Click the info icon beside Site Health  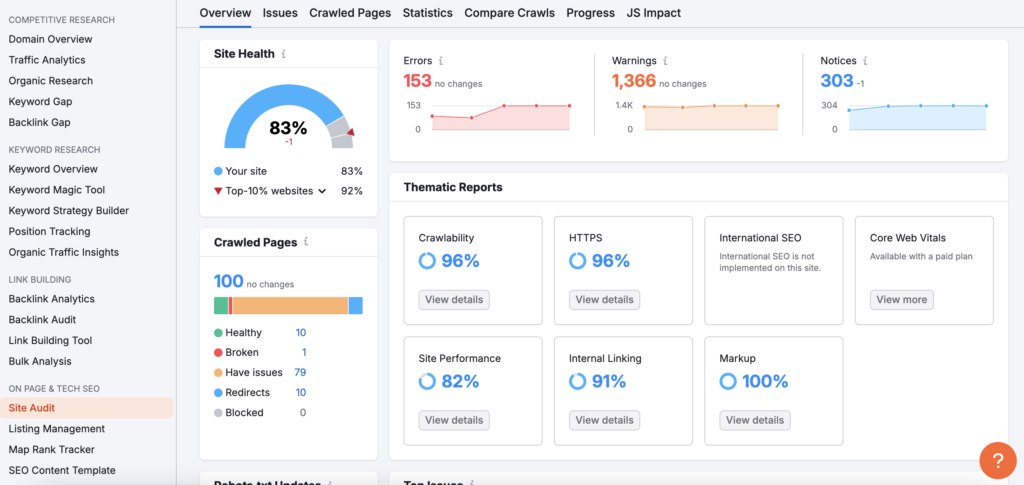(283, 54)
